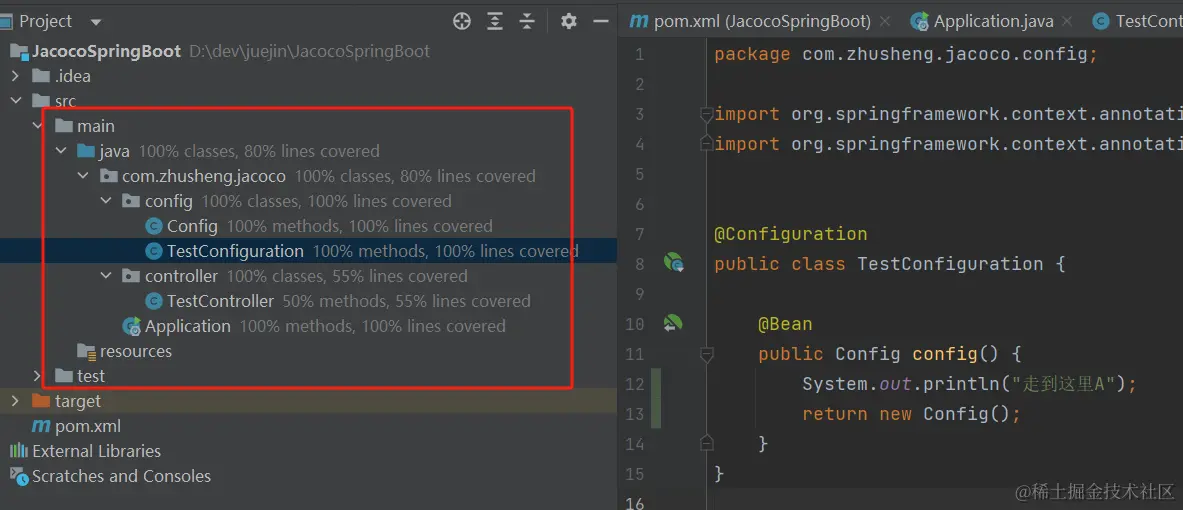Screen dimensions: 1183x510
Task: Collapse the controller package
Action: pos(106,276)
